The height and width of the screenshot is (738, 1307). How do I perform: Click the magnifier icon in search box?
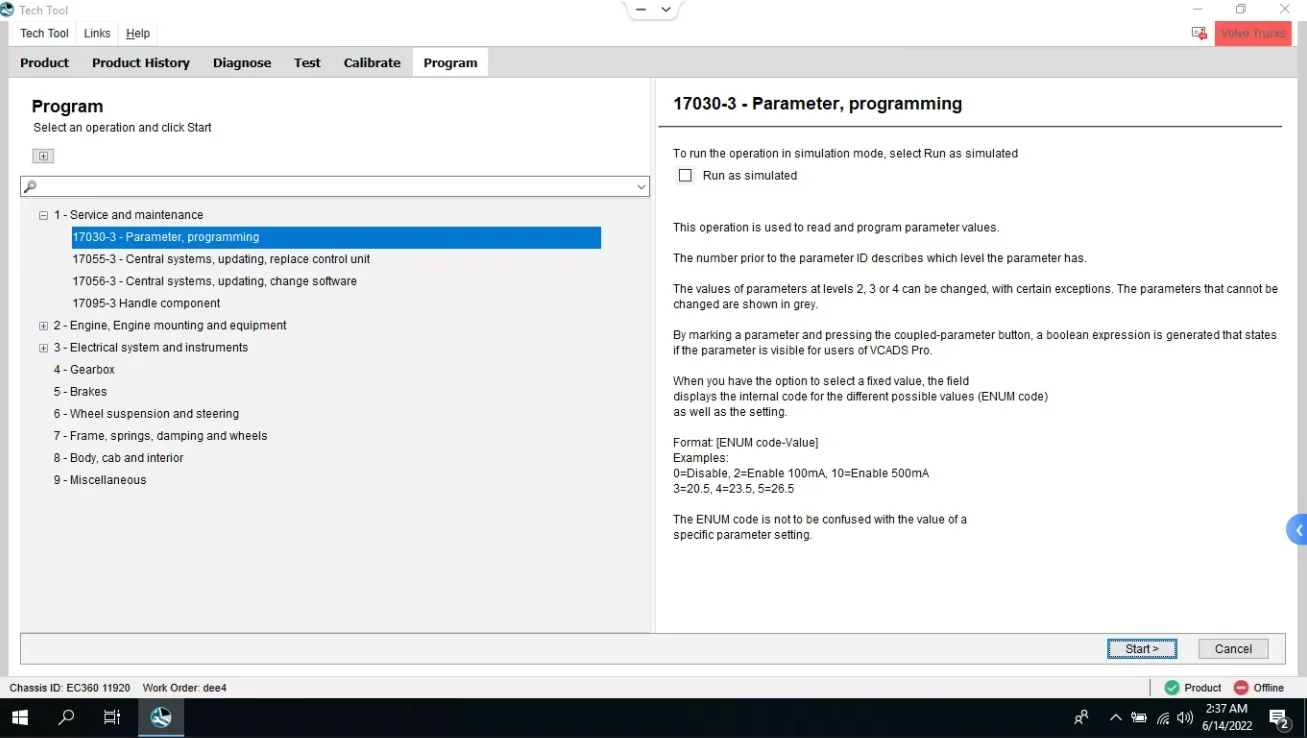click(30, 187)
